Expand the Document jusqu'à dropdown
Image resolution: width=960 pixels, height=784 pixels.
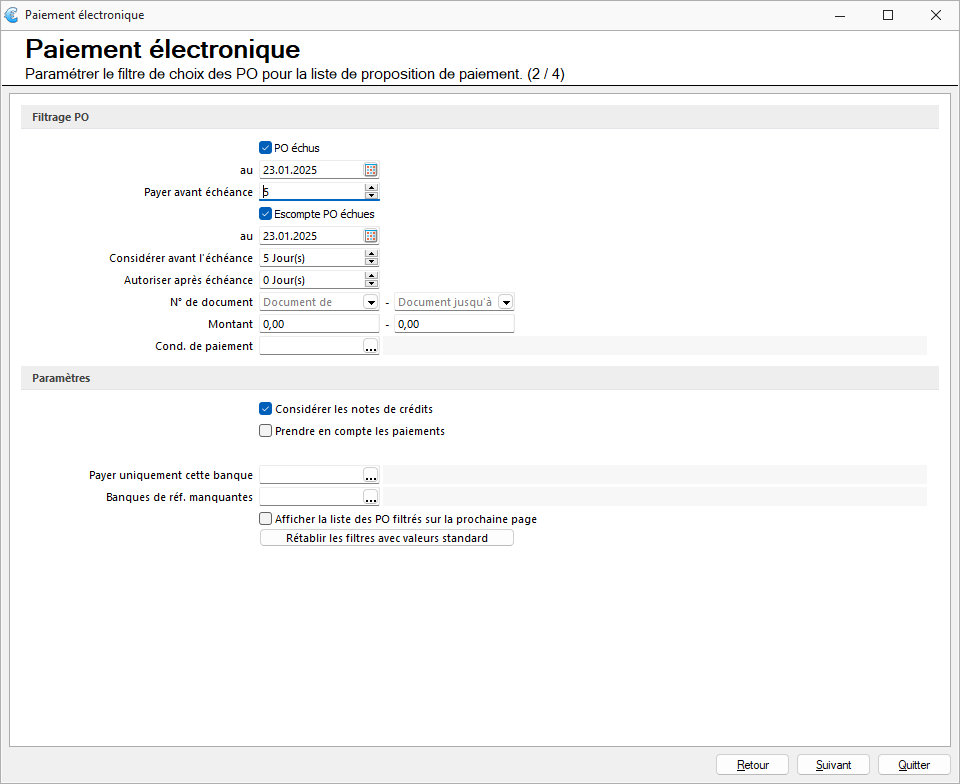(506, 302)
